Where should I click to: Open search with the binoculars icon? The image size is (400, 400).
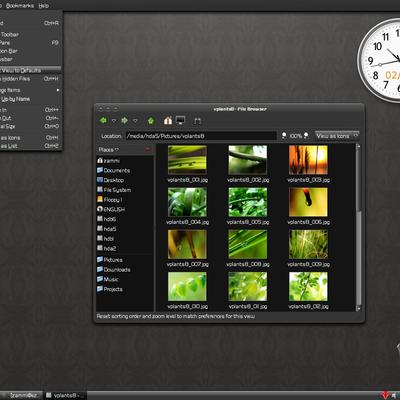pos(198,121)
